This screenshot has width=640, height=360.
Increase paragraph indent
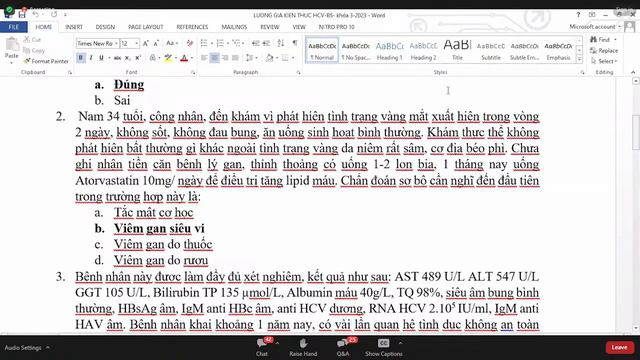click(267, 43)
